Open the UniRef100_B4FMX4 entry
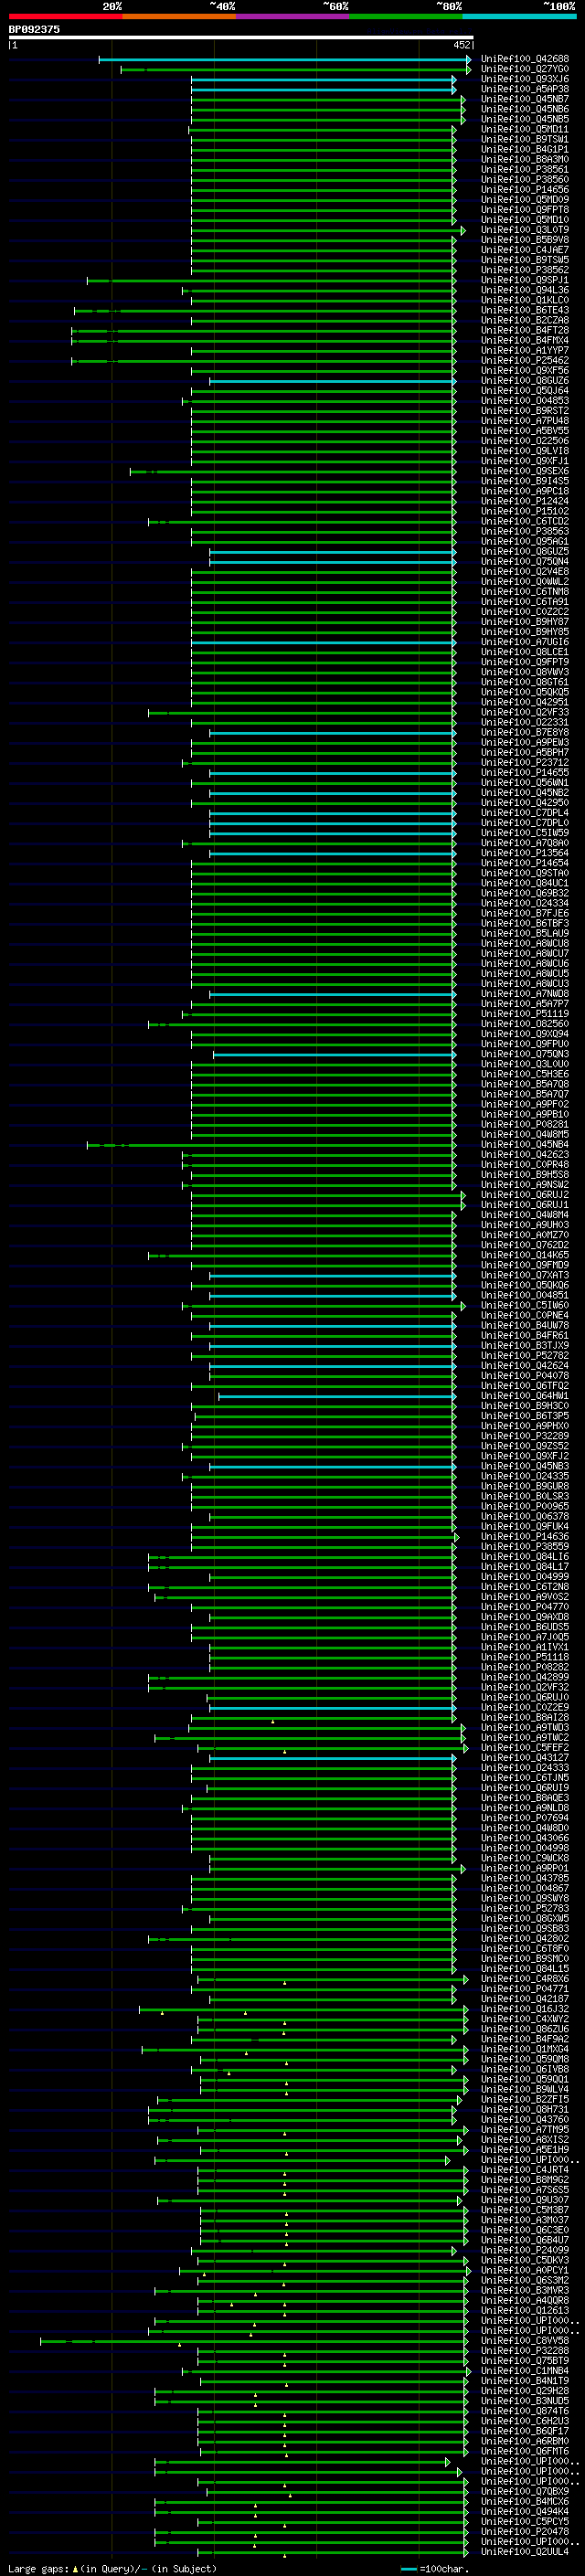585x2576 pixels. [525, 340]
